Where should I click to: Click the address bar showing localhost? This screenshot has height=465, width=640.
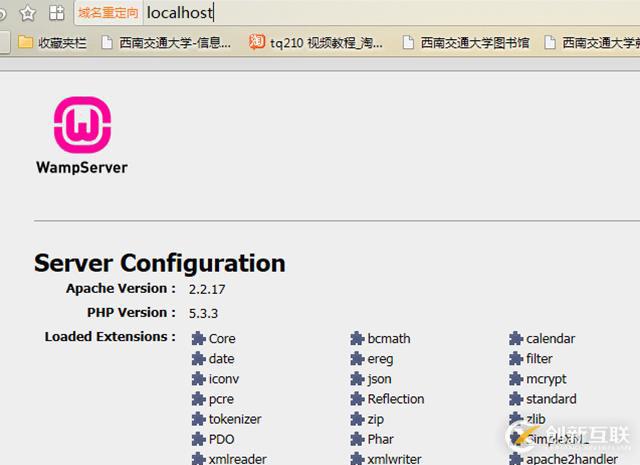pyautogui.click(x=355, y=13)
